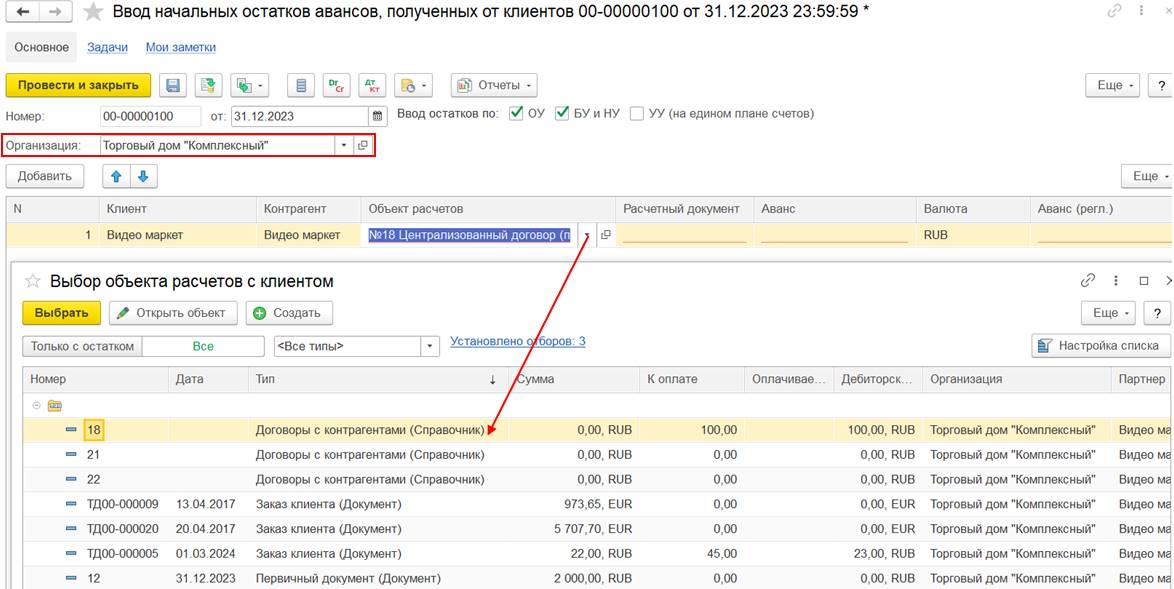This screenshot has height=589, width=1174.
Task: Open the top Еще menu of the document
Action: [1113, 85]
